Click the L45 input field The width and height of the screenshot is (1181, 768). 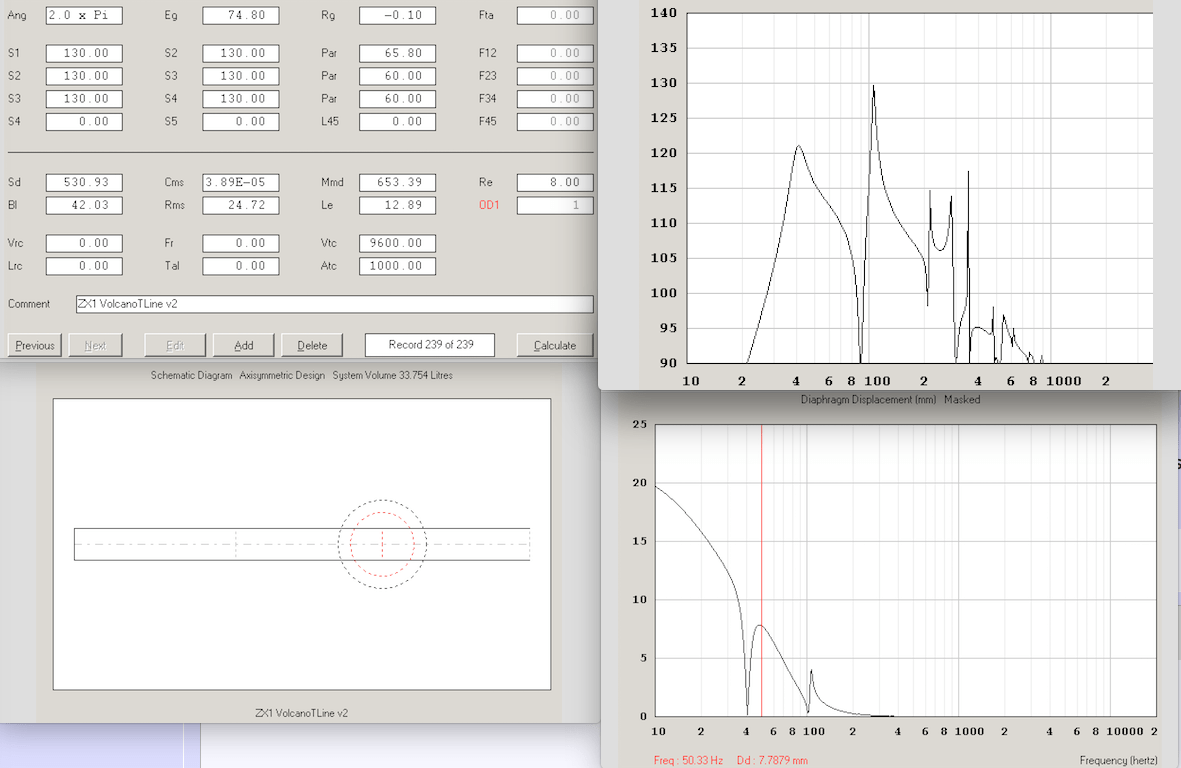pyautogui.click(x=398, y=121)
